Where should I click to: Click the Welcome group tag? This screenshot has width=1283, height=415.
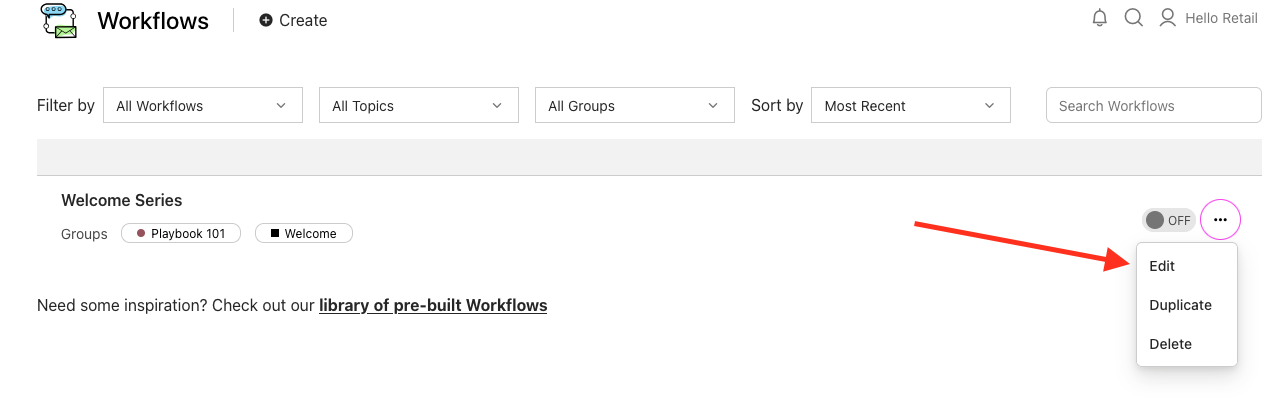point(304,234)
